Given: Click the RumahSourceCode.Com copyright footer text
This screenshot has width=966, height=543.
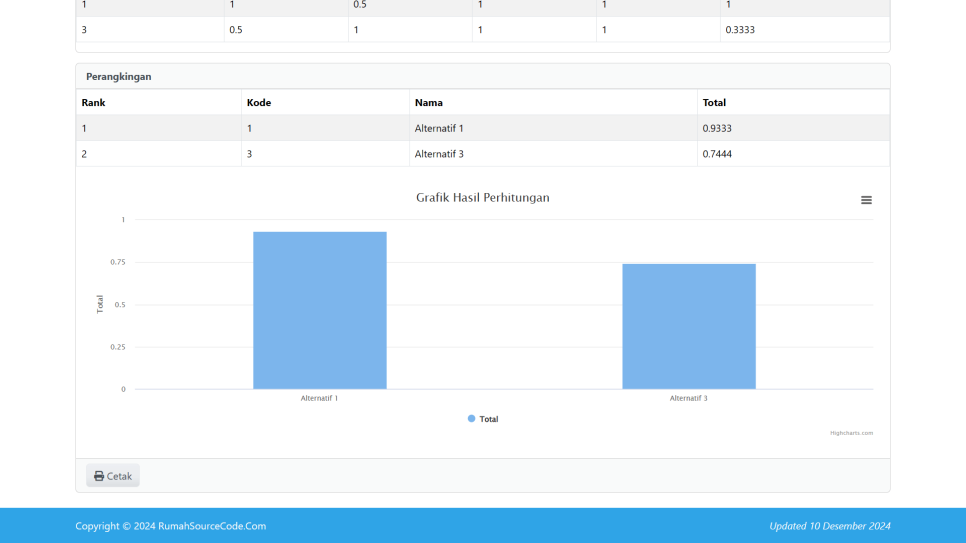Looking at the screenshot, I should [170, 526].
